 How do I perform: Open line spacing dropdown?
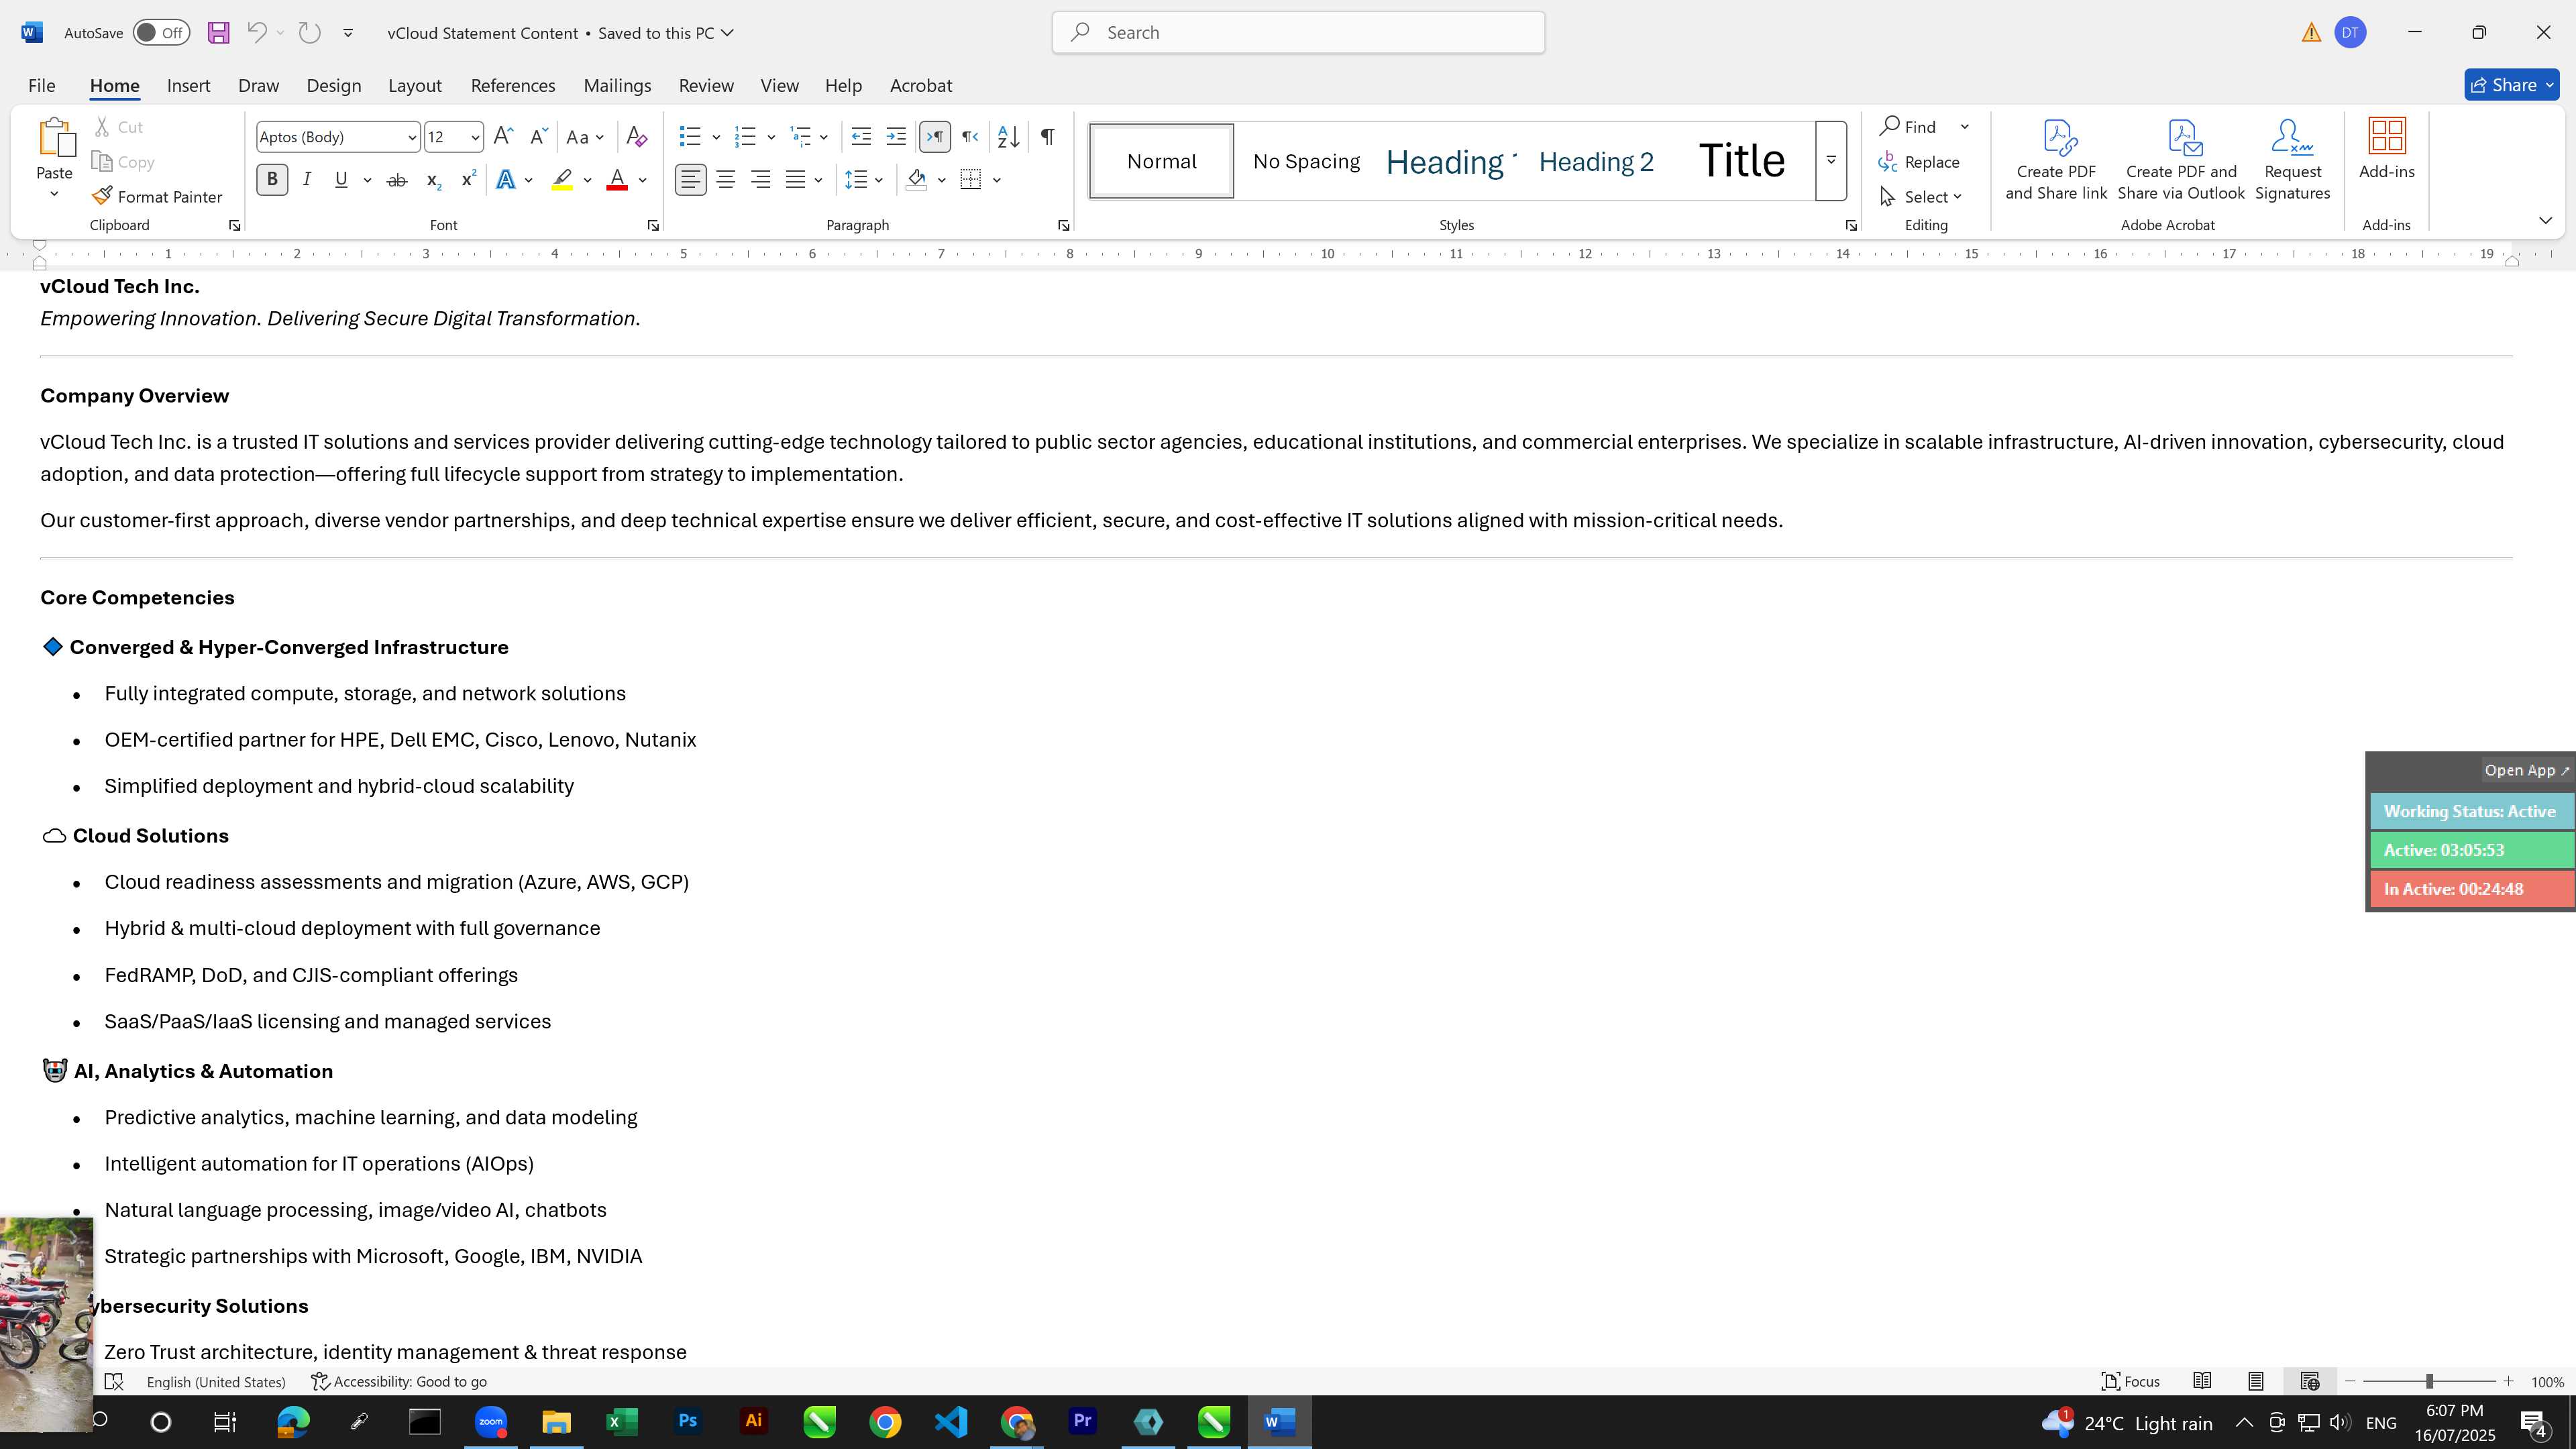(x=864, y=180)
